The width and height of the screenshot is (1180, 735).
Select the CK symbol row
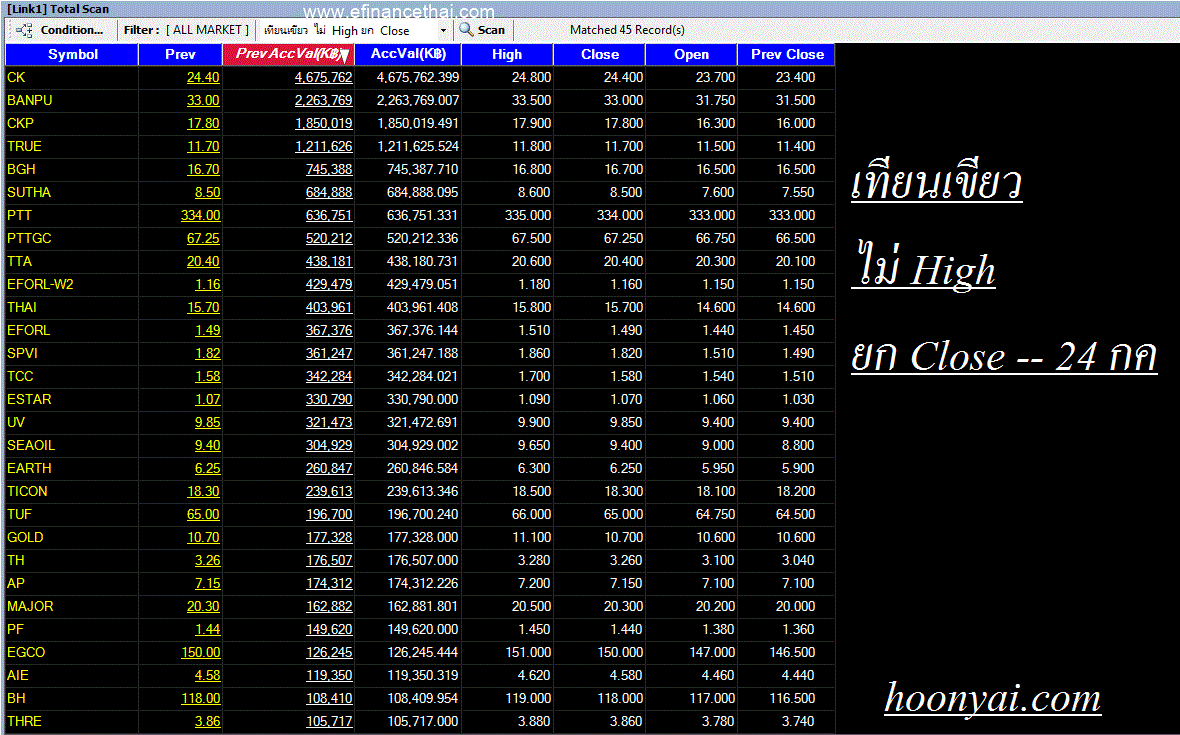coord(420,77)
